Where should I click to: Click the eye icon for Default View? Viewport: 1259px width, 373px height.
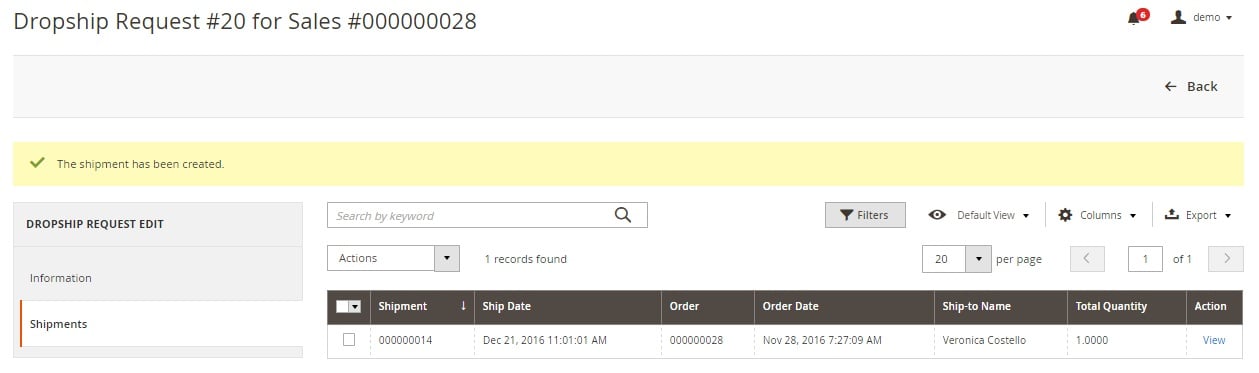(937, 215)
